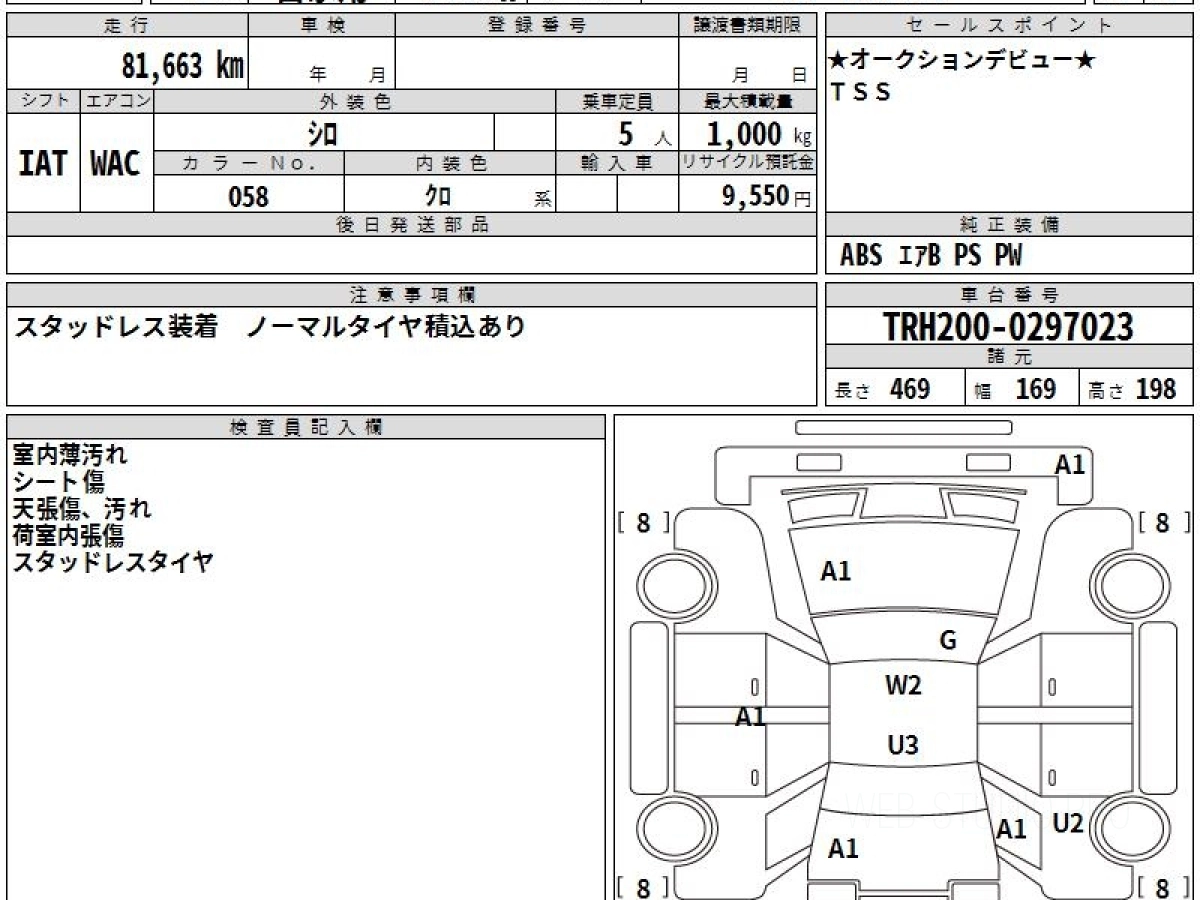Select the inspector note 荷室内張傷
Screen dimensions: 1200x900
[68, 535]
